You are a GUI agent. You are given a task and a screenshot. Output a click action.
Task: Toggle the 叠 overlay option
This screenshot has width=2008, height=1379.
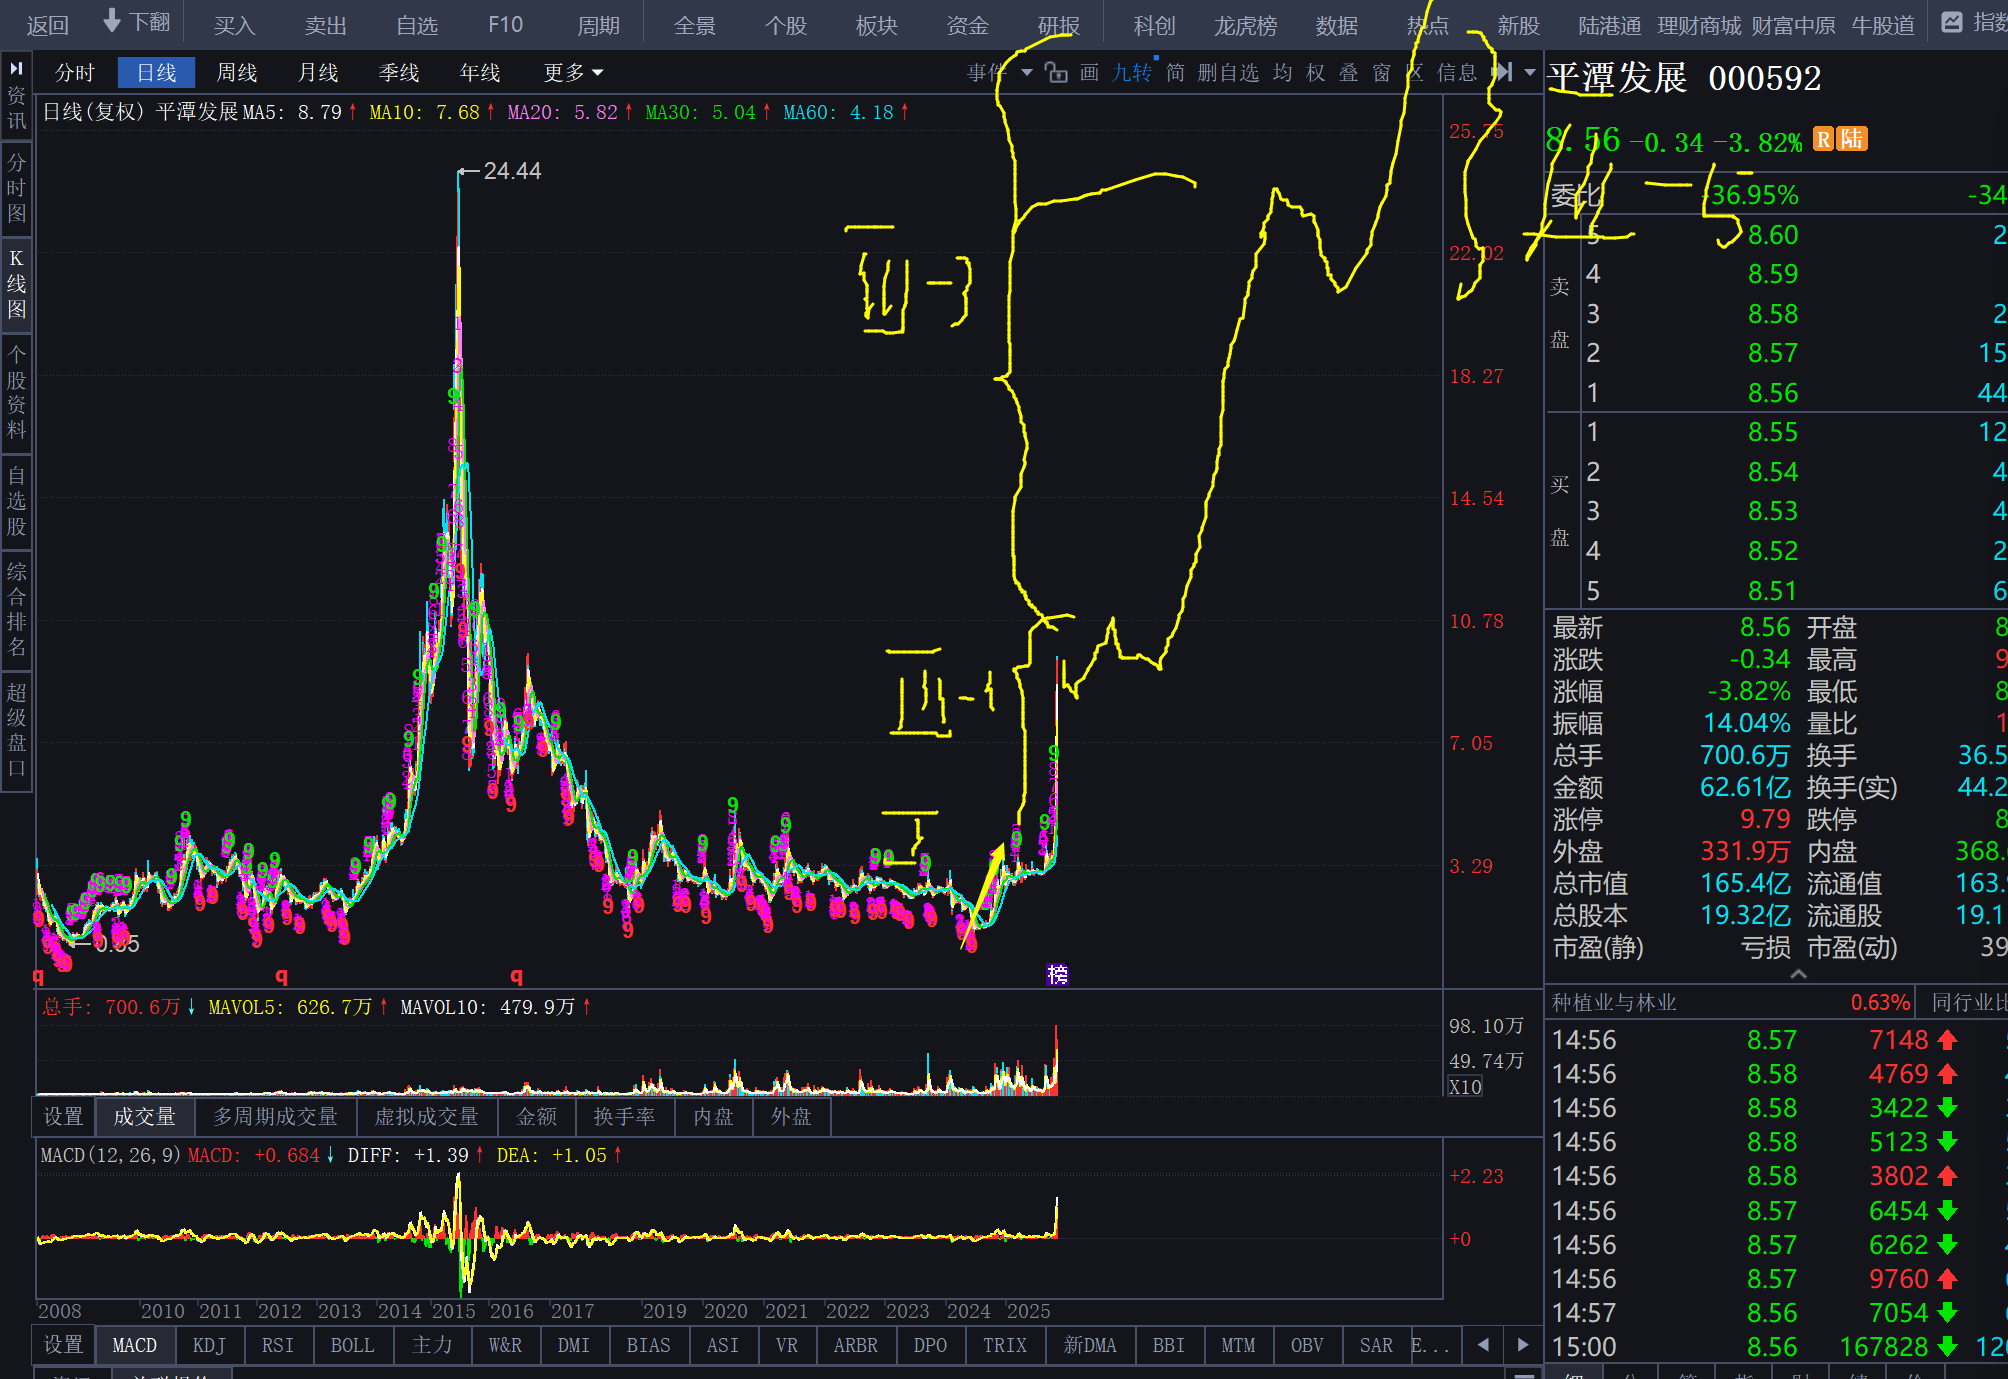click(1349, 72)
